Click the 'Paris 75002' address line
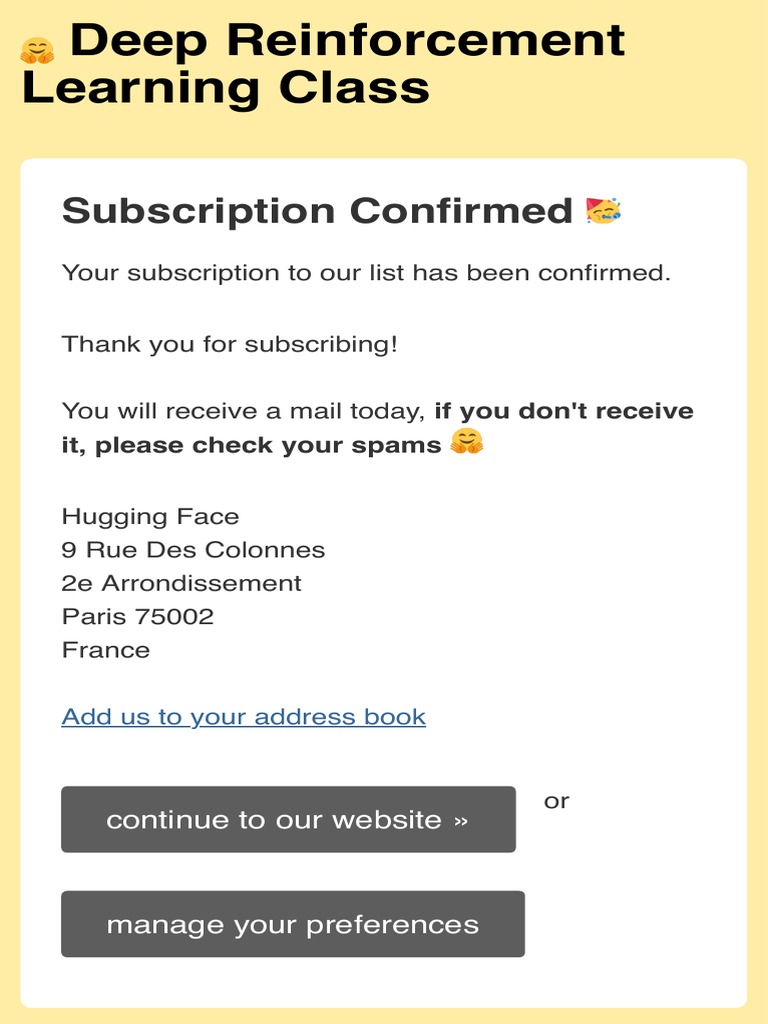The image size is (768, 1024). click(138, 616)
